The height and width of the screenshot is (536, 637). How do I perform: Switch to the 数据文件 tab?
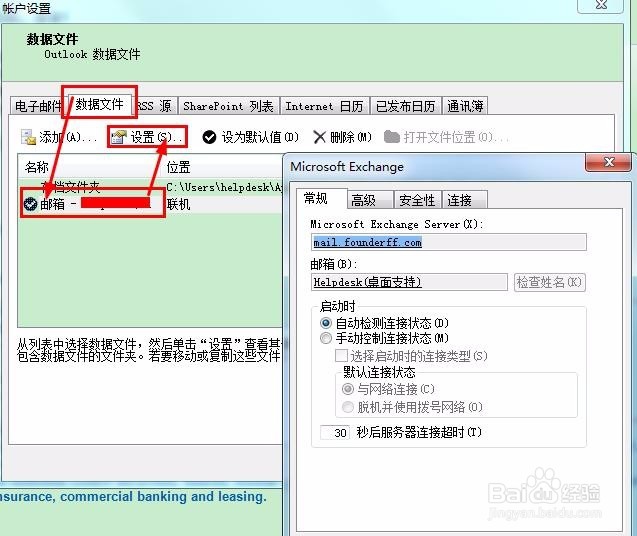coord(100,104)
